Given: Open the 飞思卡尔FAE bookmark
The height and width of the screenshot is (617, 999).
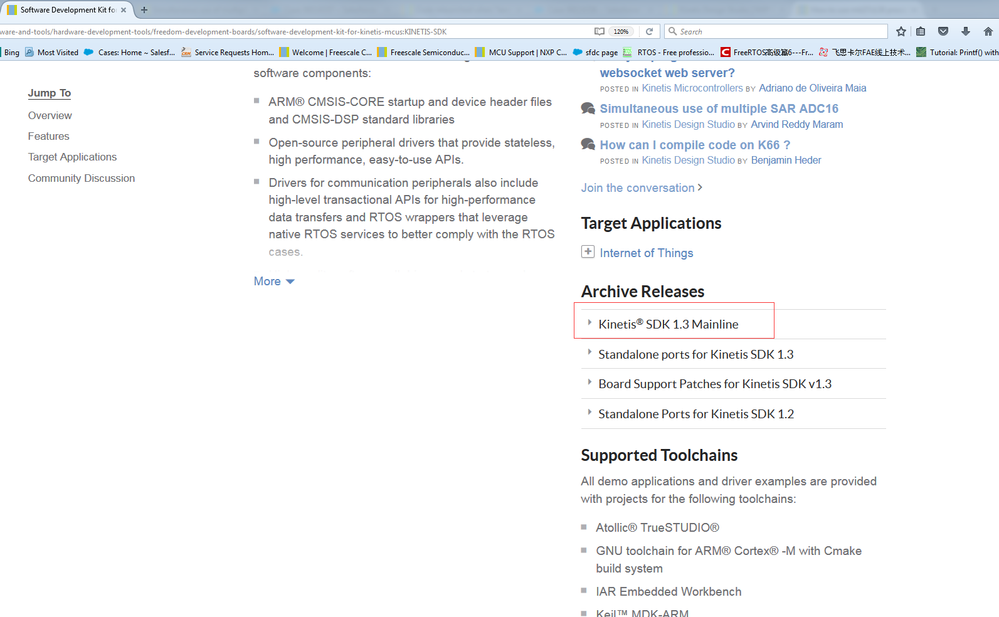Looking at the screenshot, I should coord(865,52).
